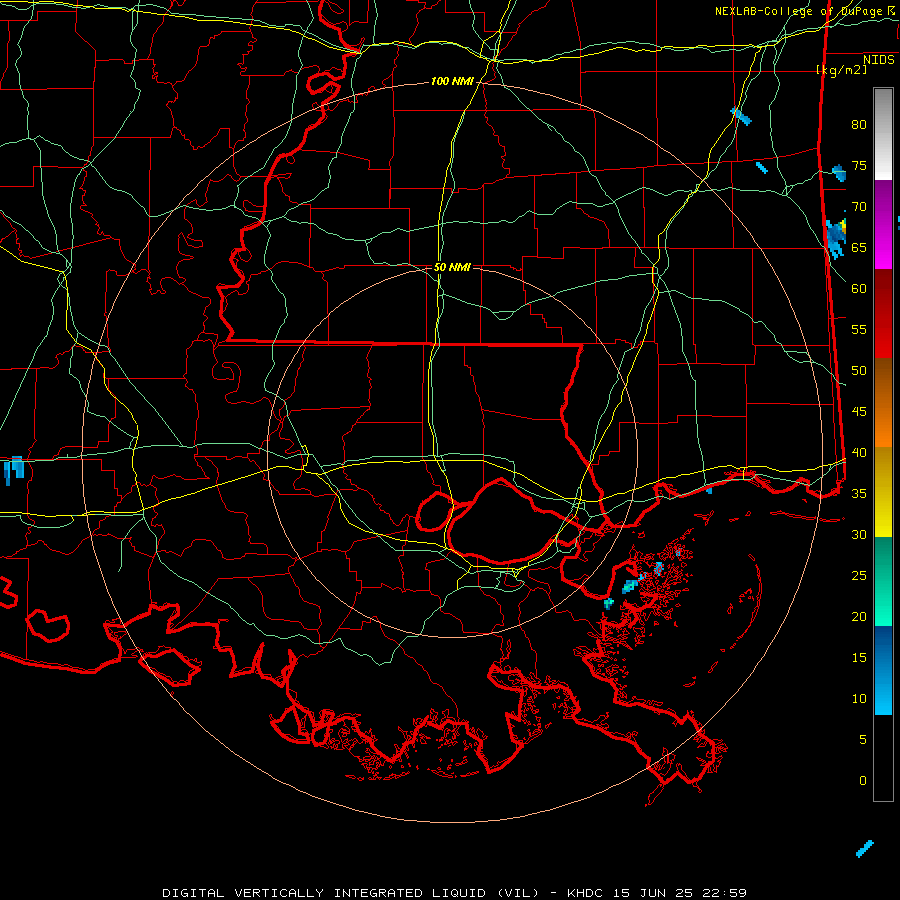Click the 80 value on the scale
900x900 pixels.
point(859,125)
